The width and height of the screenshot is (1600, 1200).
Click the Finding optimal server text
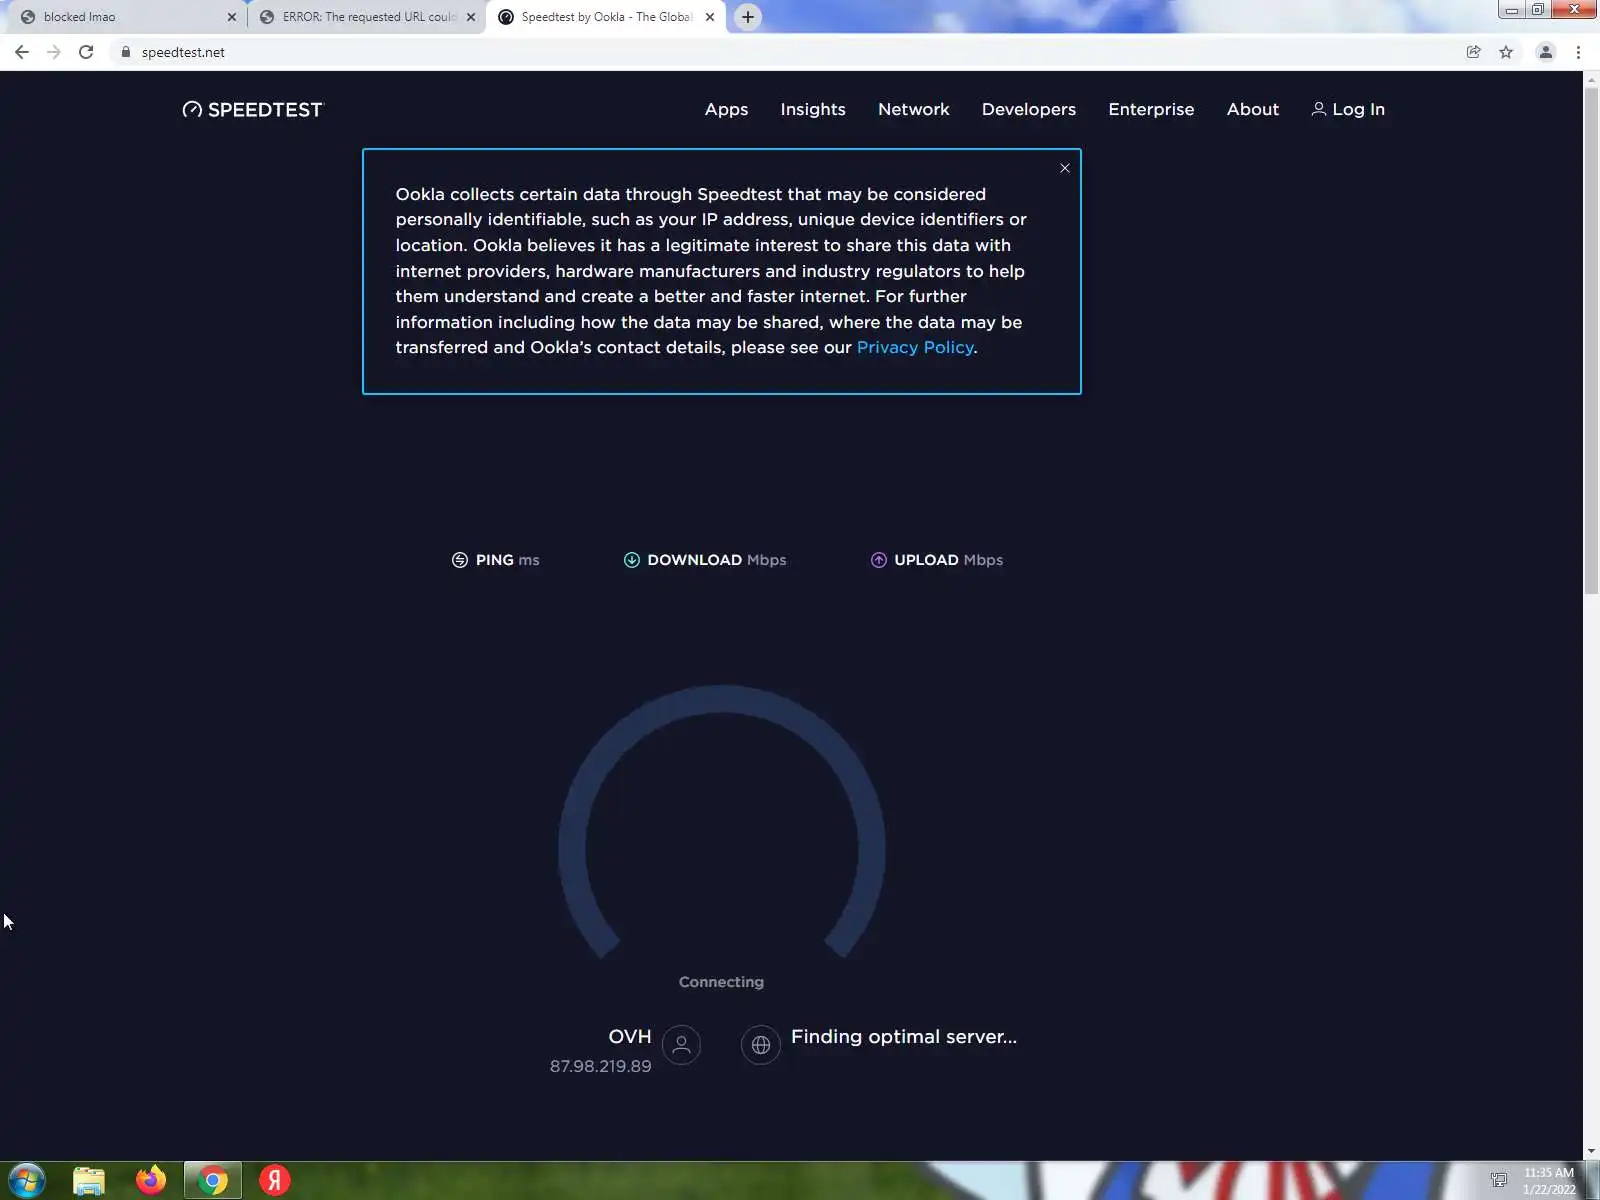904,1037
